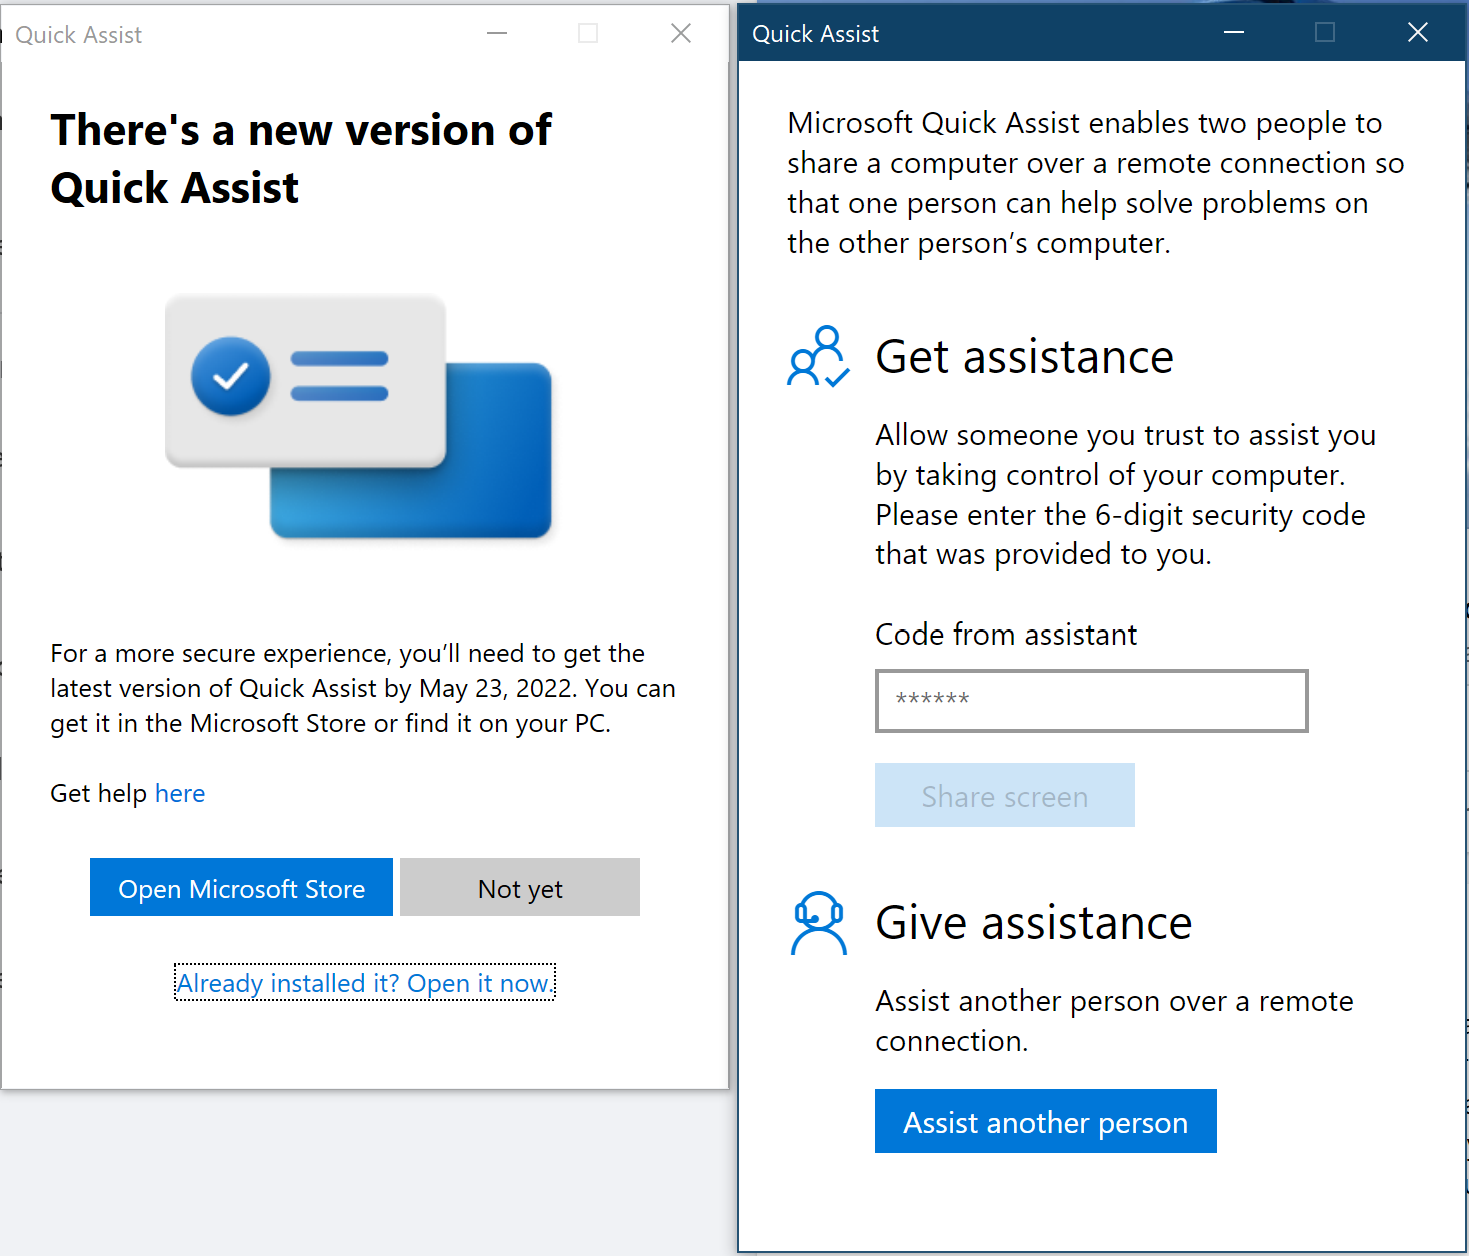Screen dimensions: 1469x1256
Task: Click the Get assistance people icon
Action: pyautogui.click(x=818, y=357)
